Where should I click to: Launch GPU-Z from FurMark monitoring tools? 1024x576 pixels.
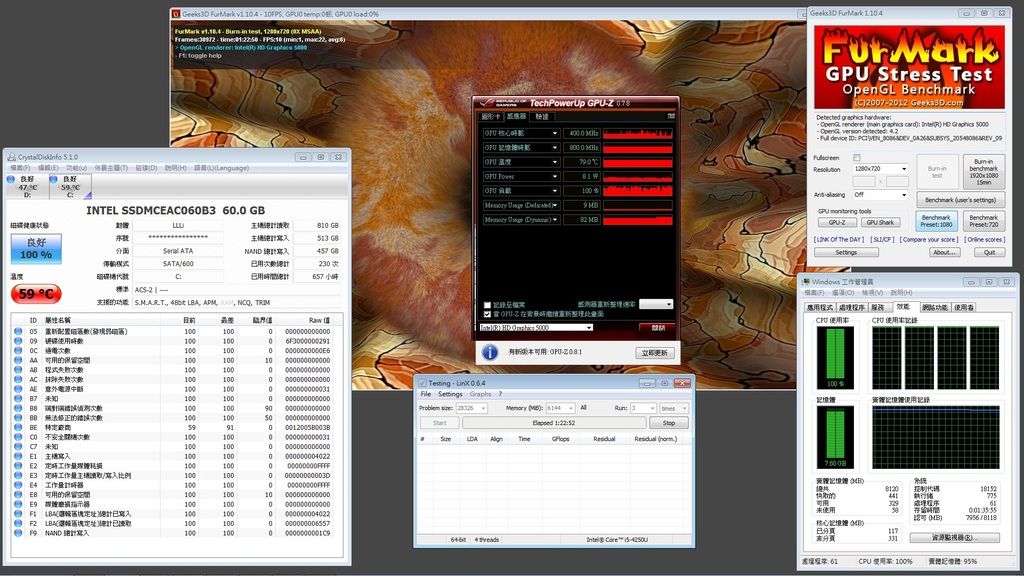pos(837,223)
